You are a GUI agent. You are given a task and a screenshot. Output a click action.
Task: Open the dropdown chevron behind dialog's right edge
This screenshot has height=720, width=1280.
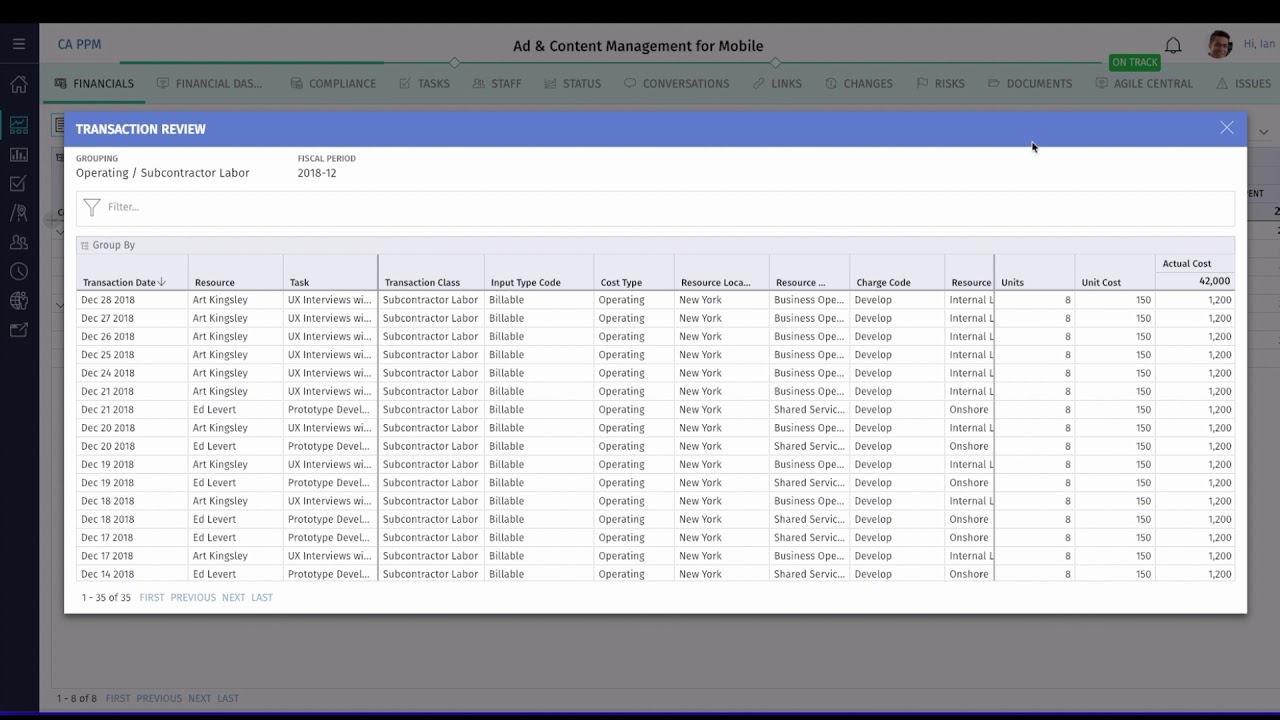pos(1263,132)
